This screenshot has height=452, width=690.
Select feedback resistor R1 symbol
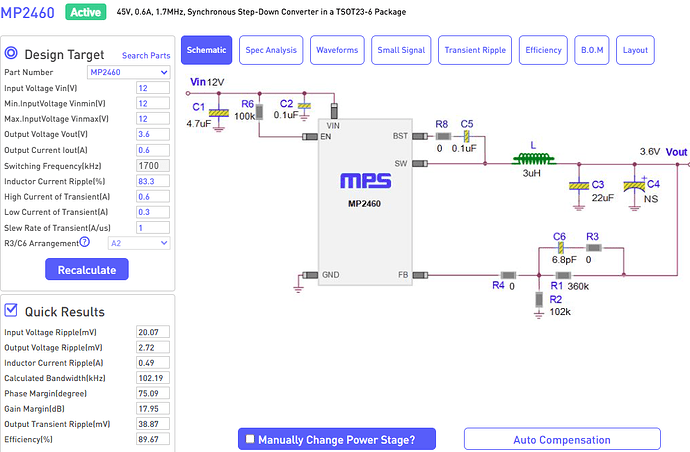(563, 273)
